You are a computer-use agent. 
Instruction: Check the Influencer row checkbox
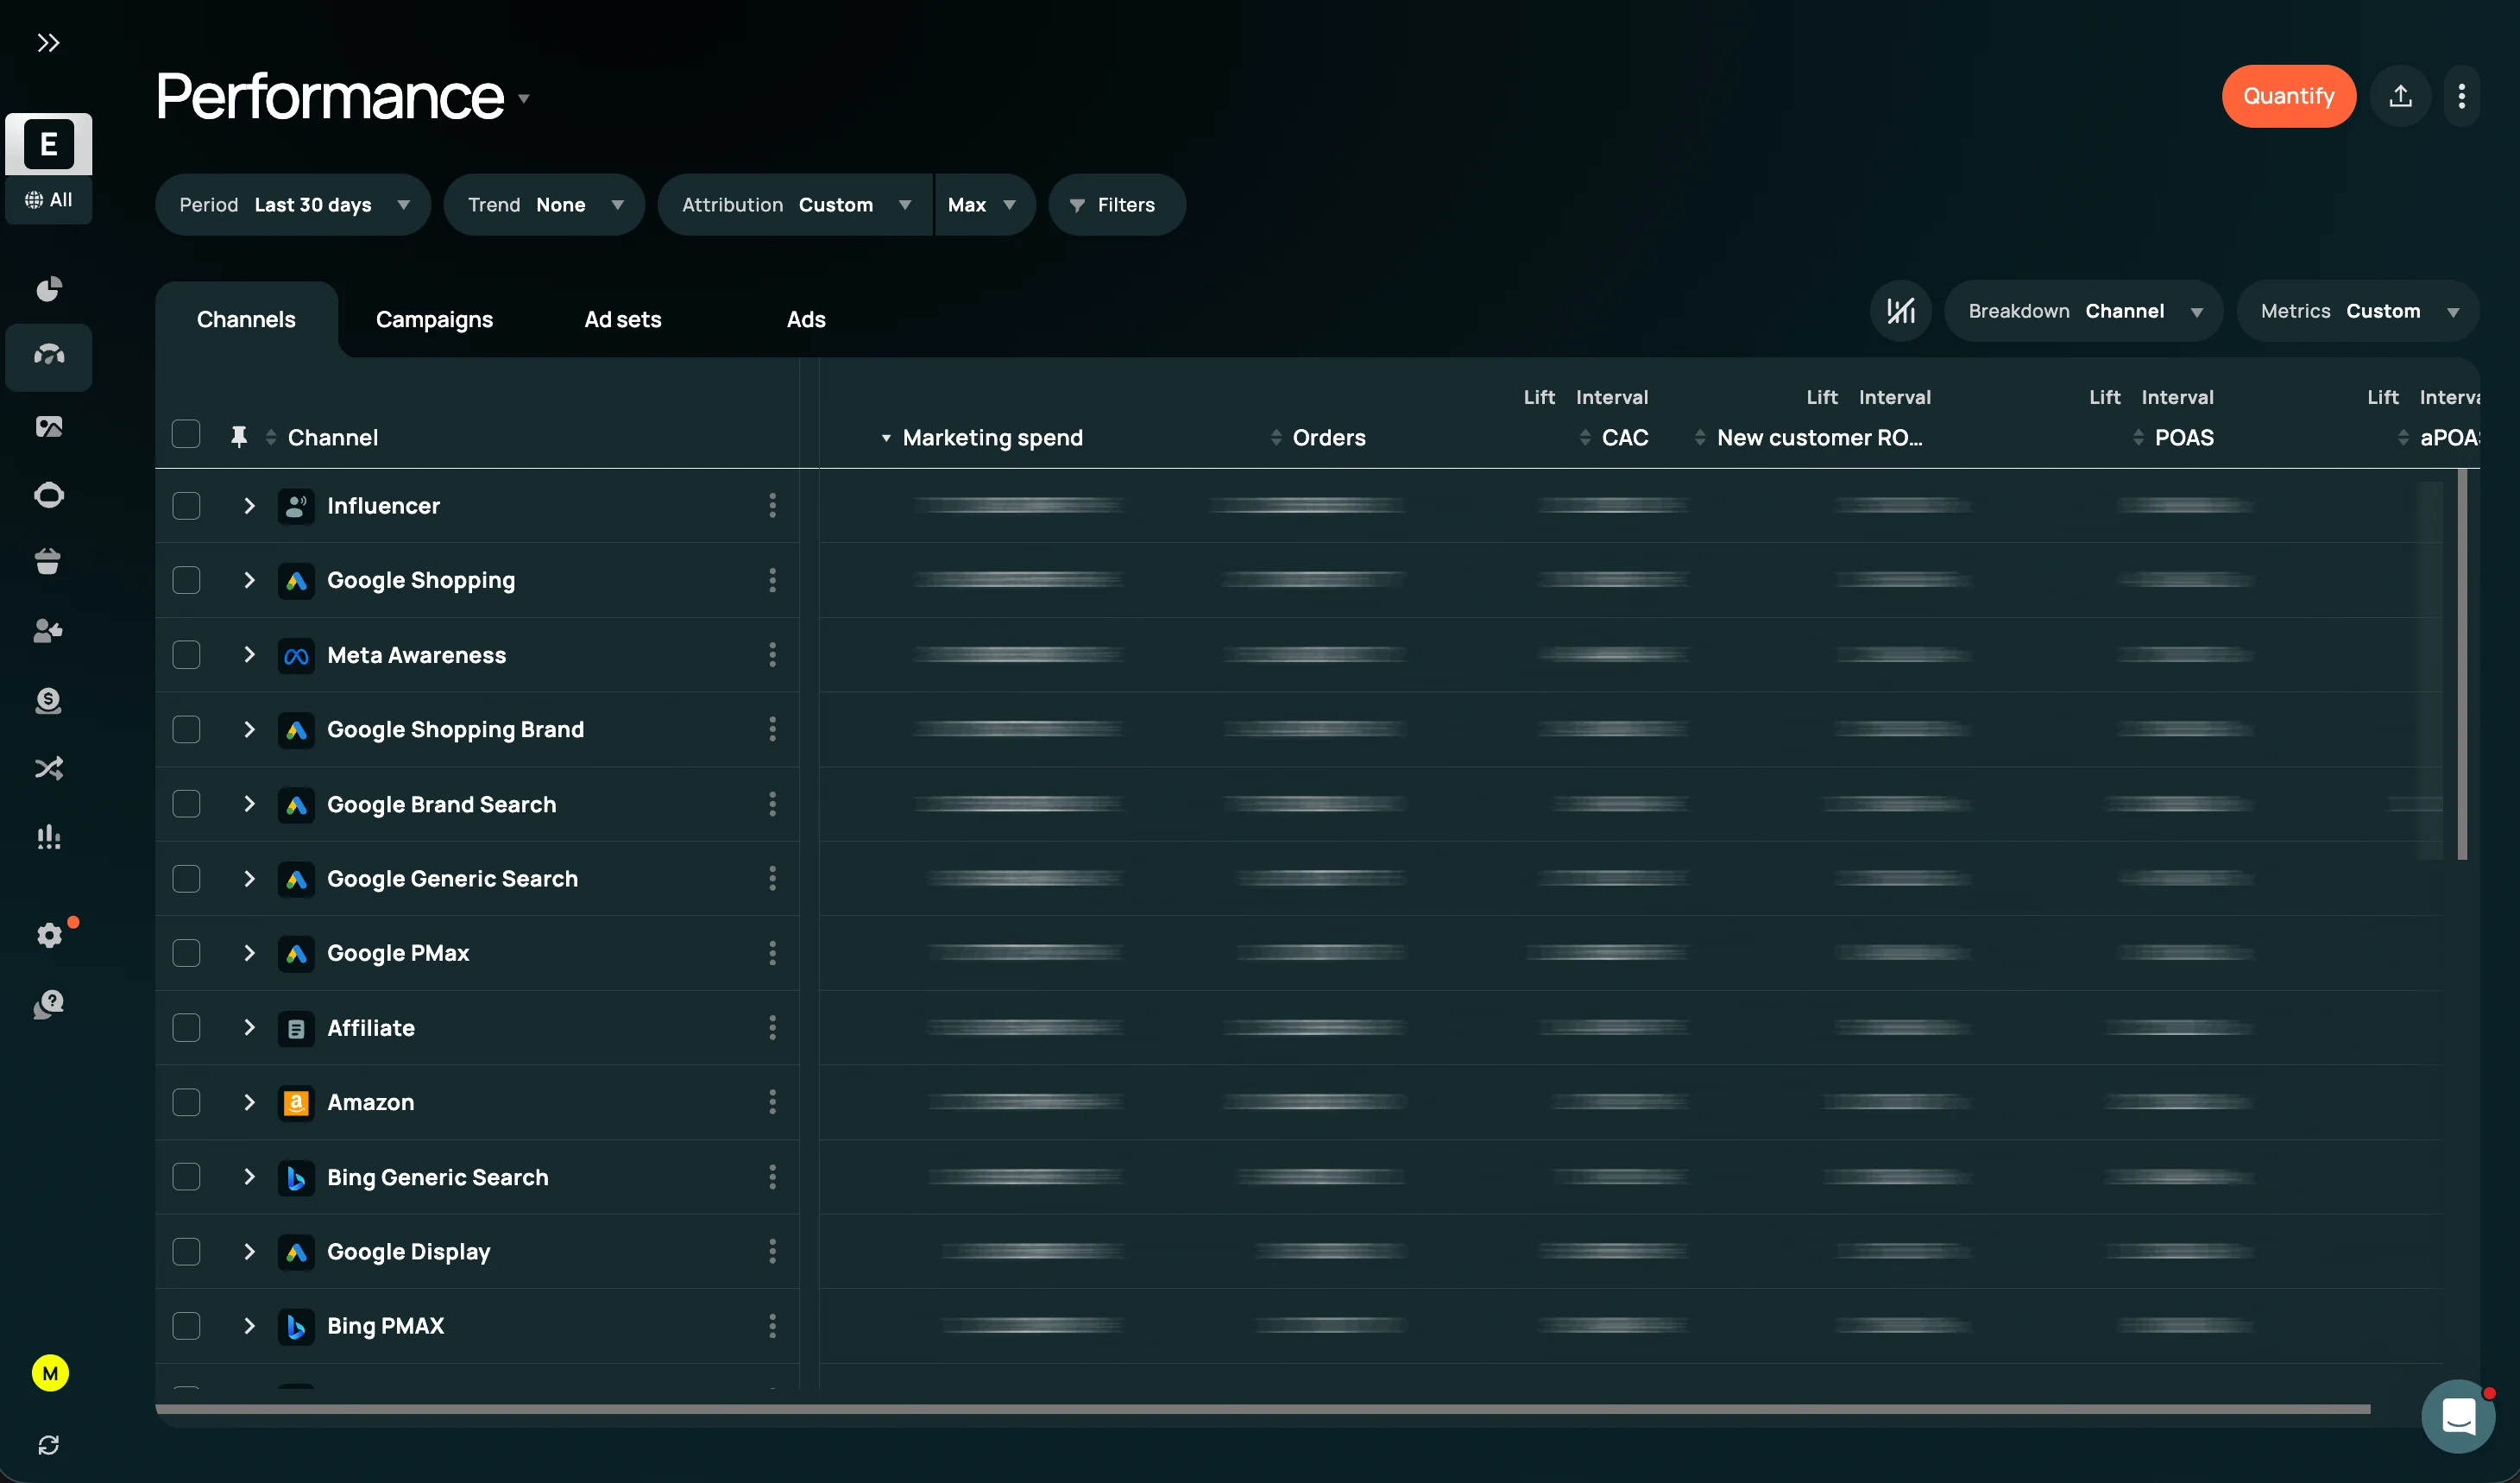(x=186, y=506)
